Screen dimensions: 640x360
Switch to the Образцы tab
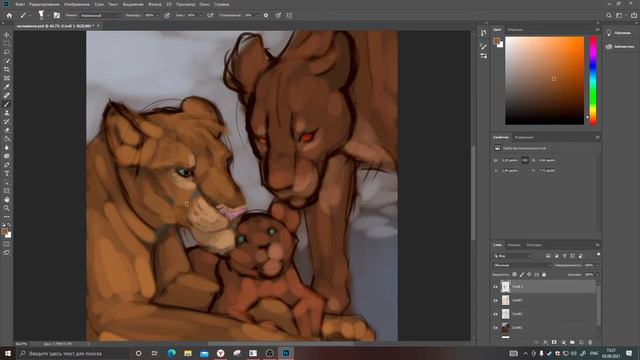pos(516,29)
